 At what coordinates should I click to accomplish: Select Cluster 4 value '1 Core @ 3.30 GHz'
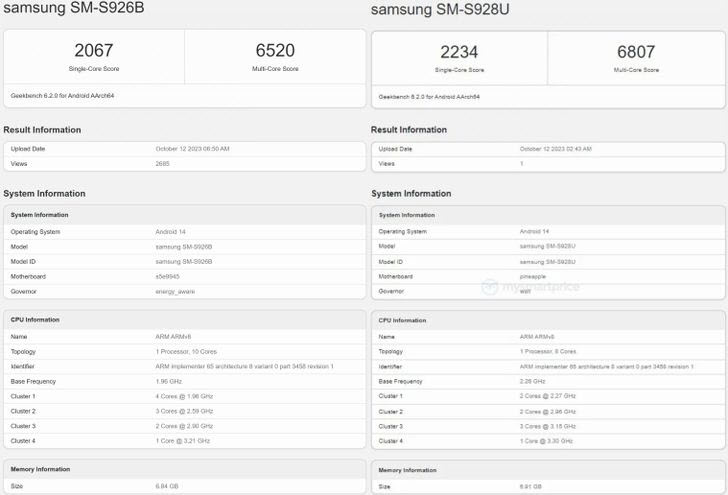click(546, 441)
